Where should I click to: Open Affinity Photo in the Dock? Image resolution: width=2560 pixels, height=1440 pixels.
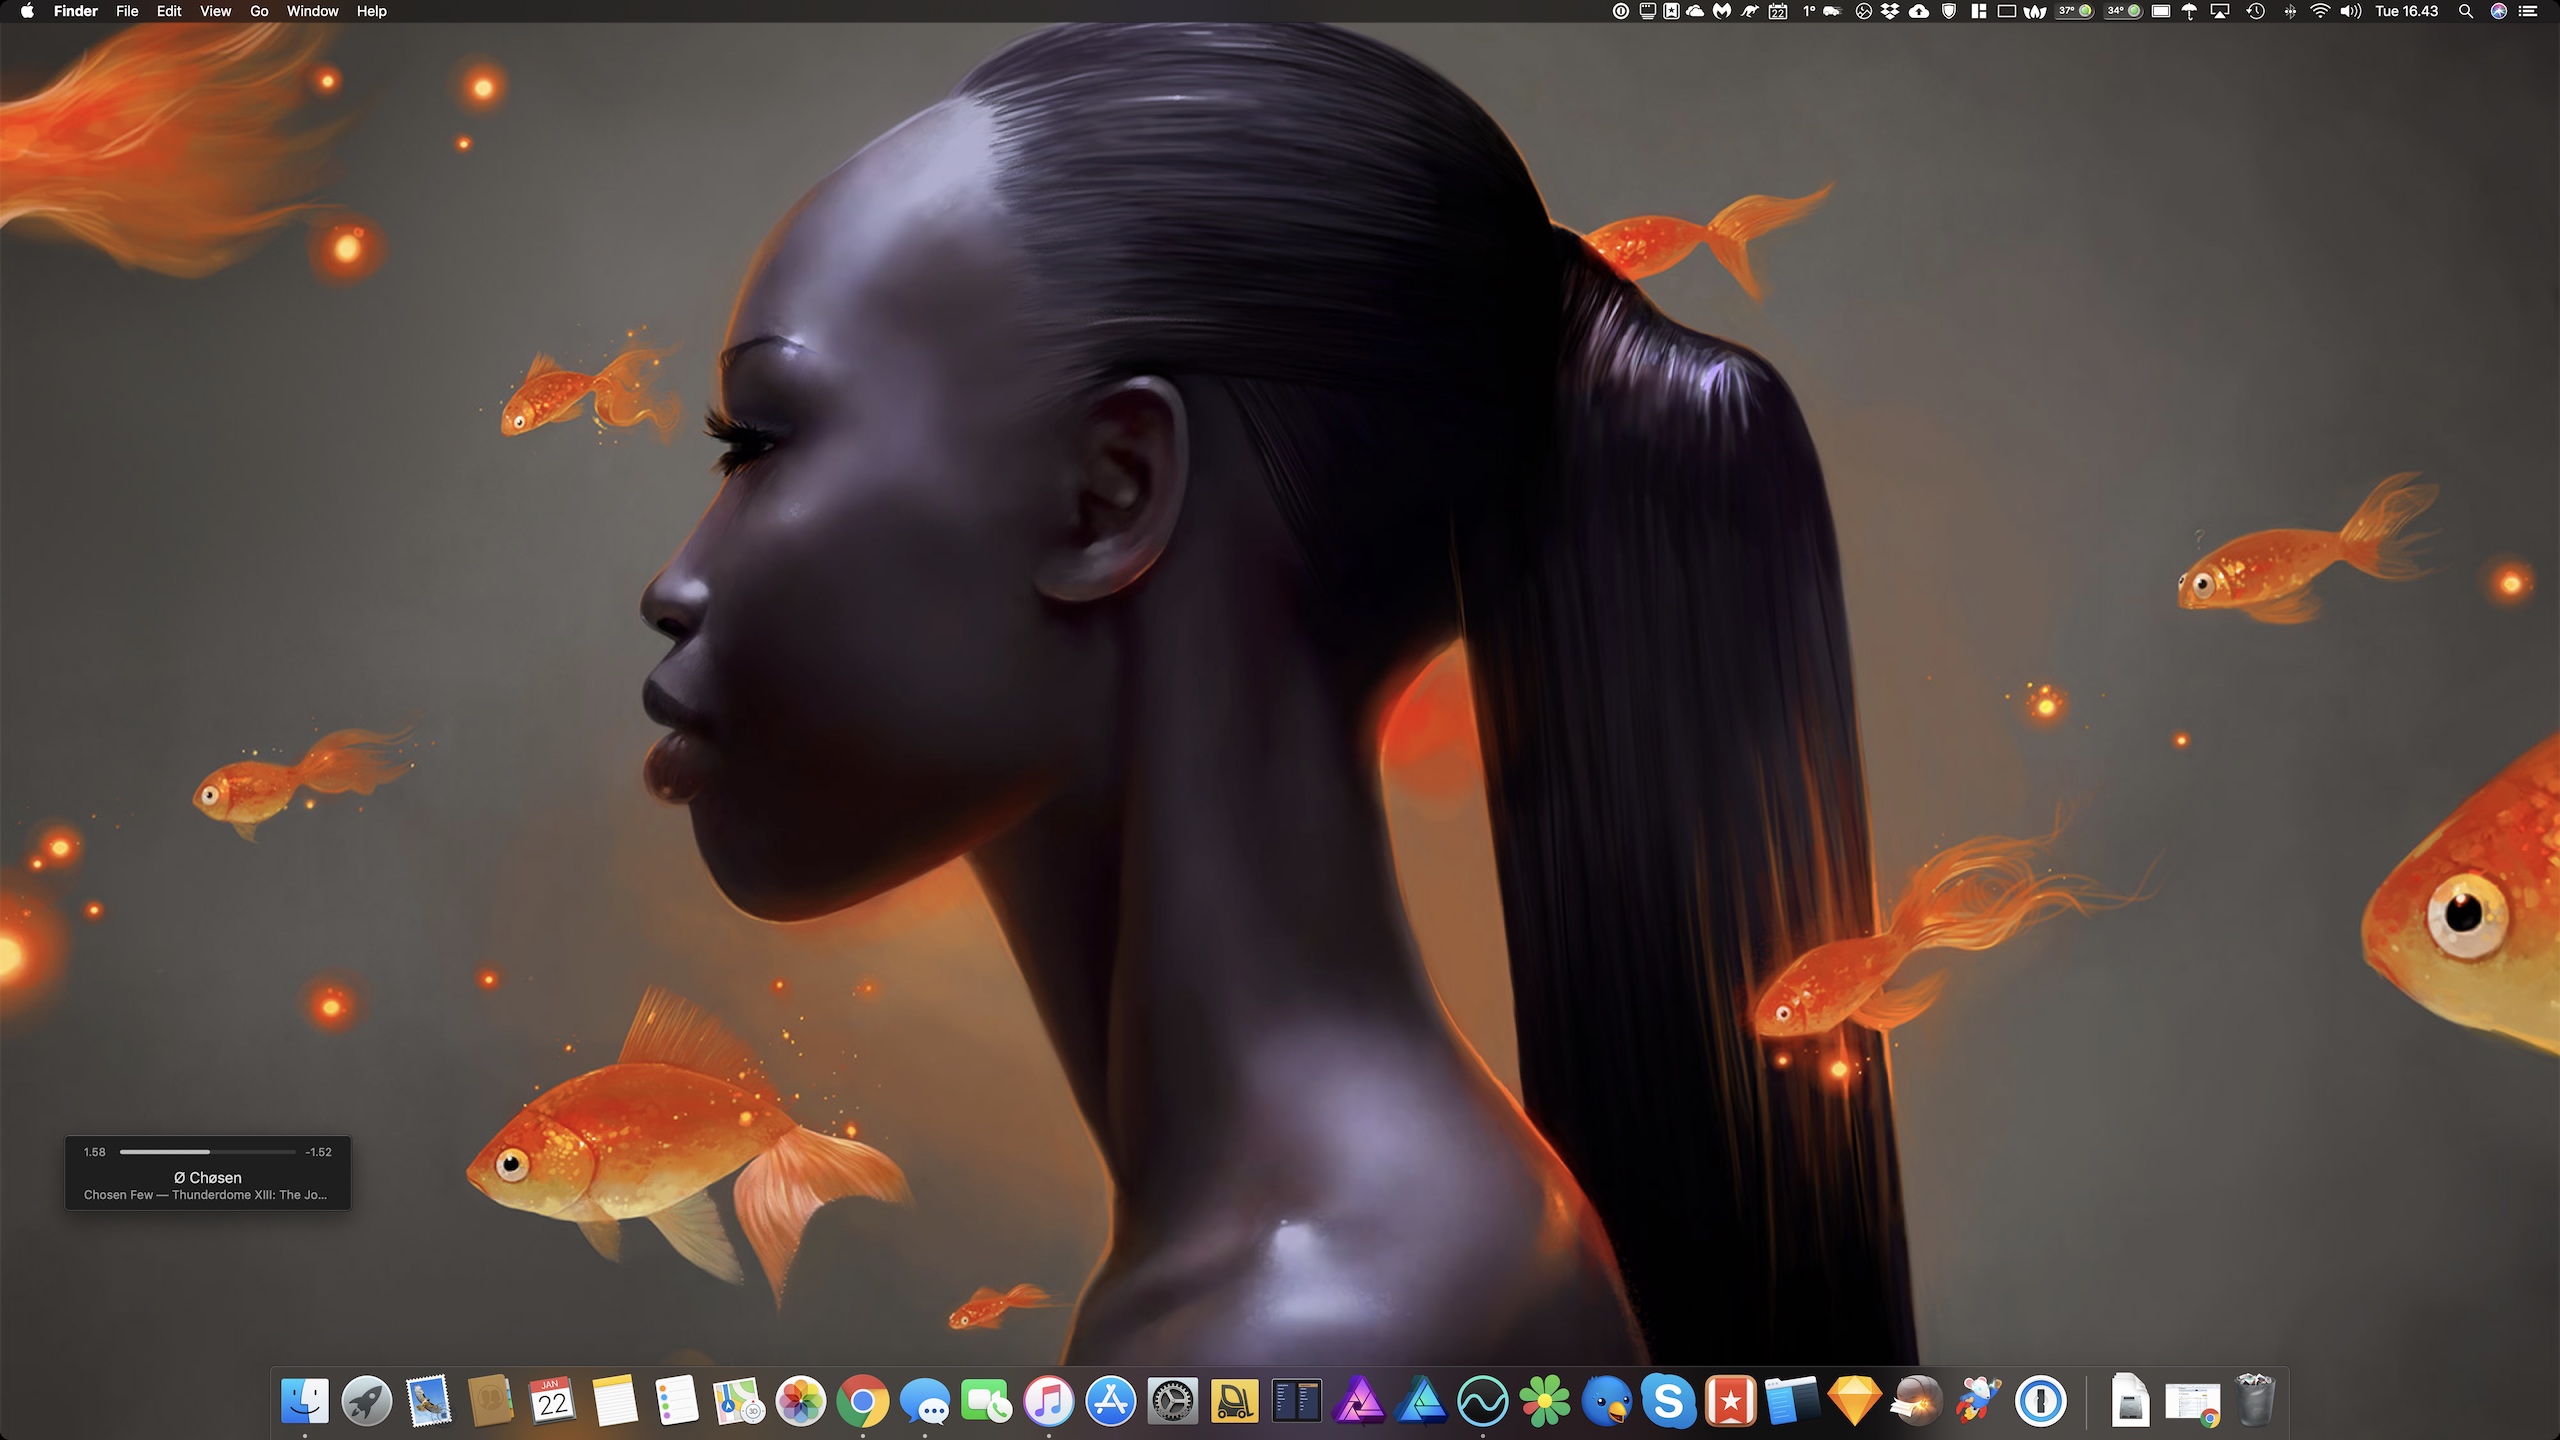point(1359,1401)
